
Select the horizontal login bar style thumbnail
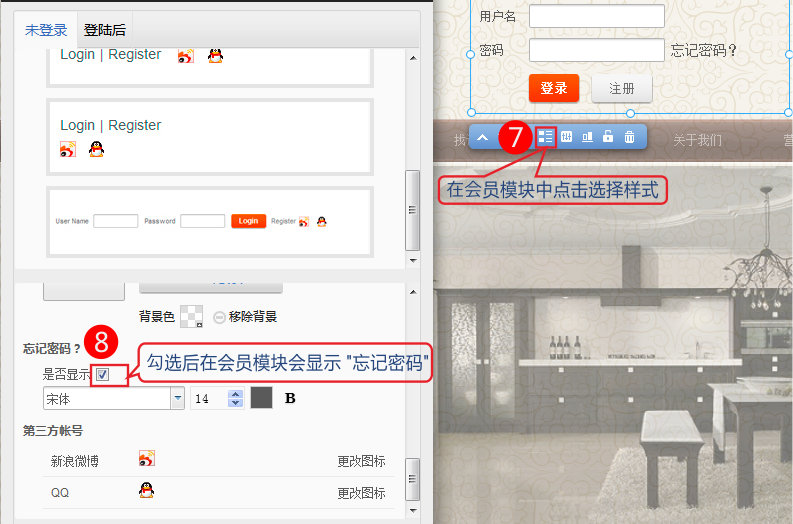click(x=209, y=221)
